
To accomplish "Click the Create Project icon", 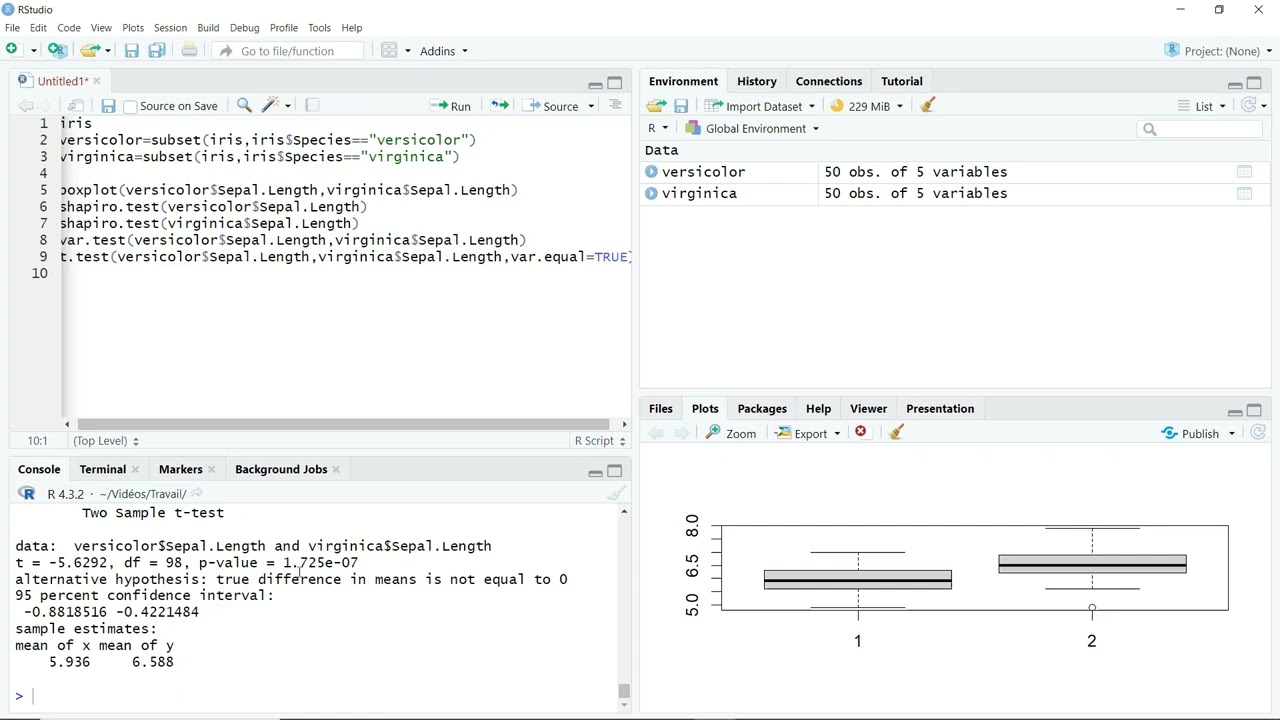I will [x=57, y=50].
